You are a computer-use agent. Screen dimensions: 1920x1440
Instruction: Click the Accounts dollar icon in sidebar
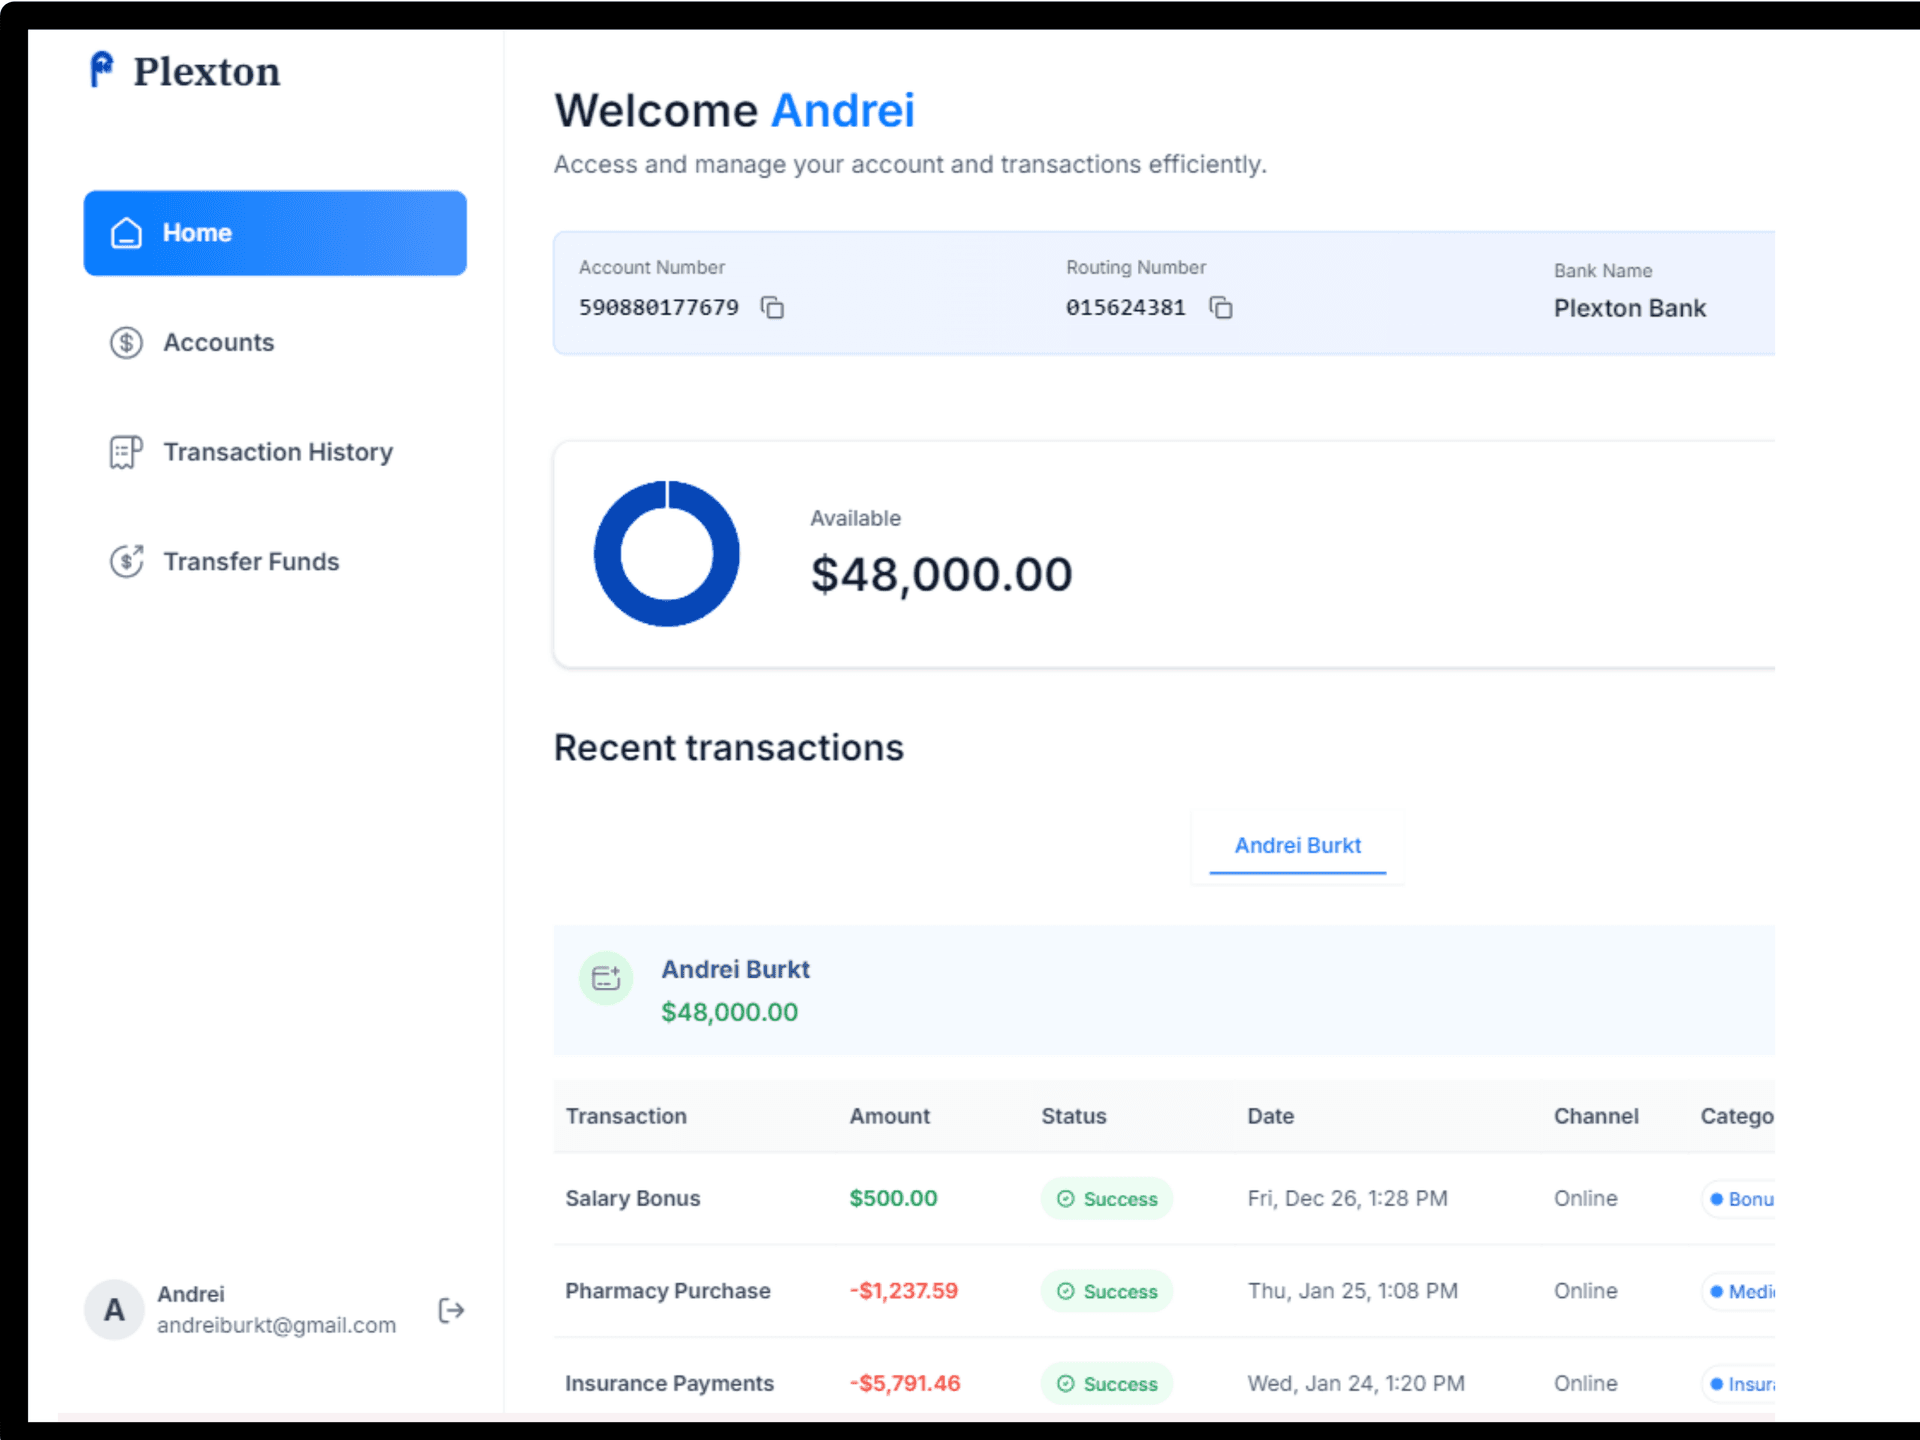point(126,343)
